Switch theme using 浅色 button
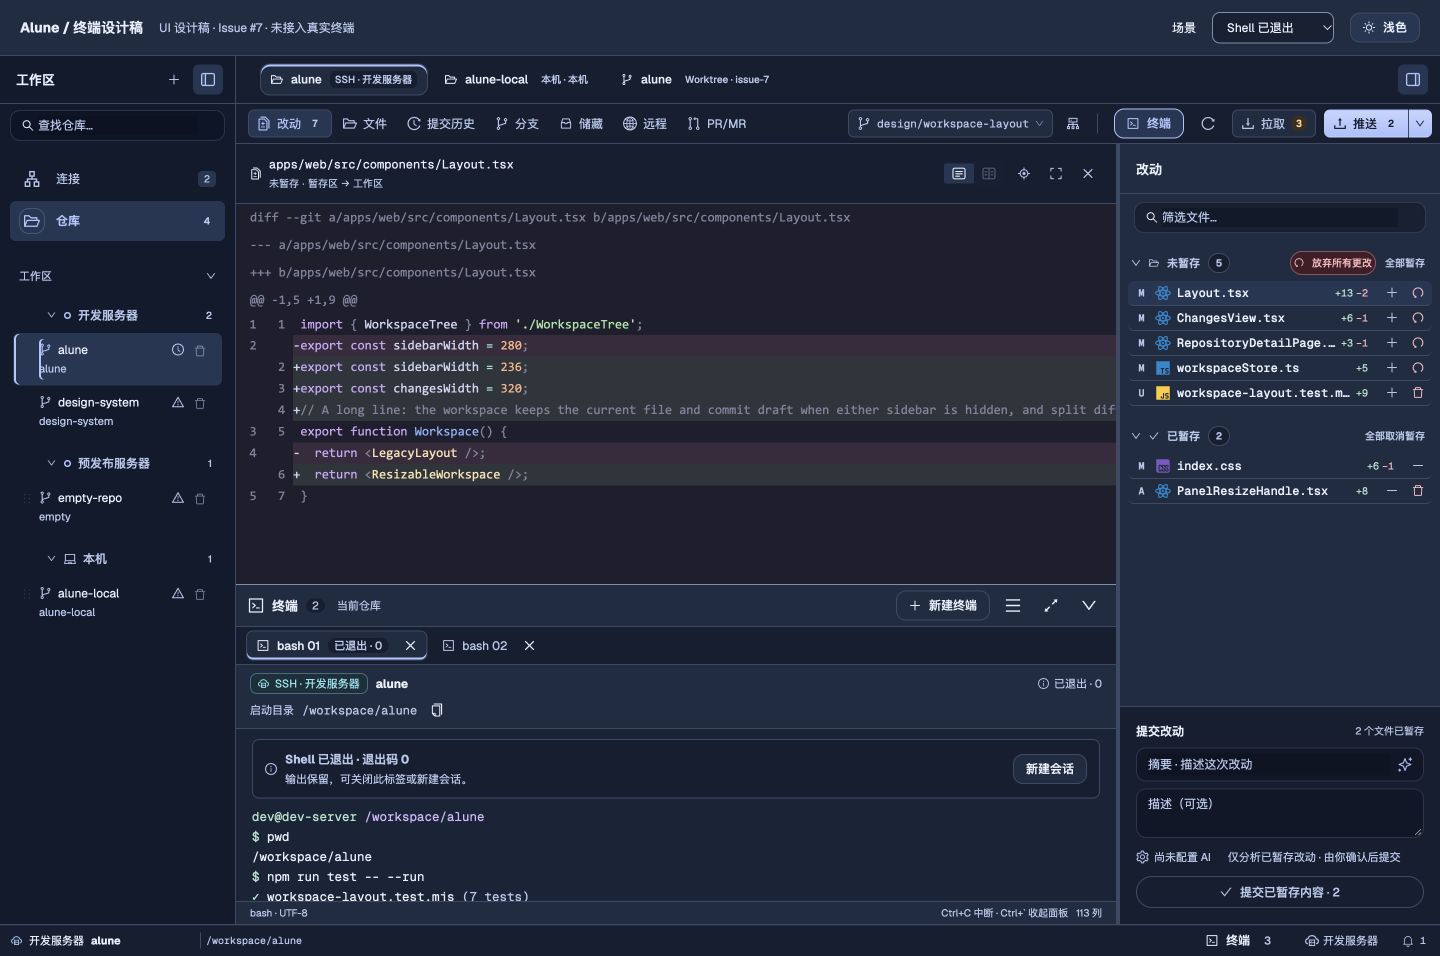The width and height of the screenshot is (1440, 956). (1384, 27)
